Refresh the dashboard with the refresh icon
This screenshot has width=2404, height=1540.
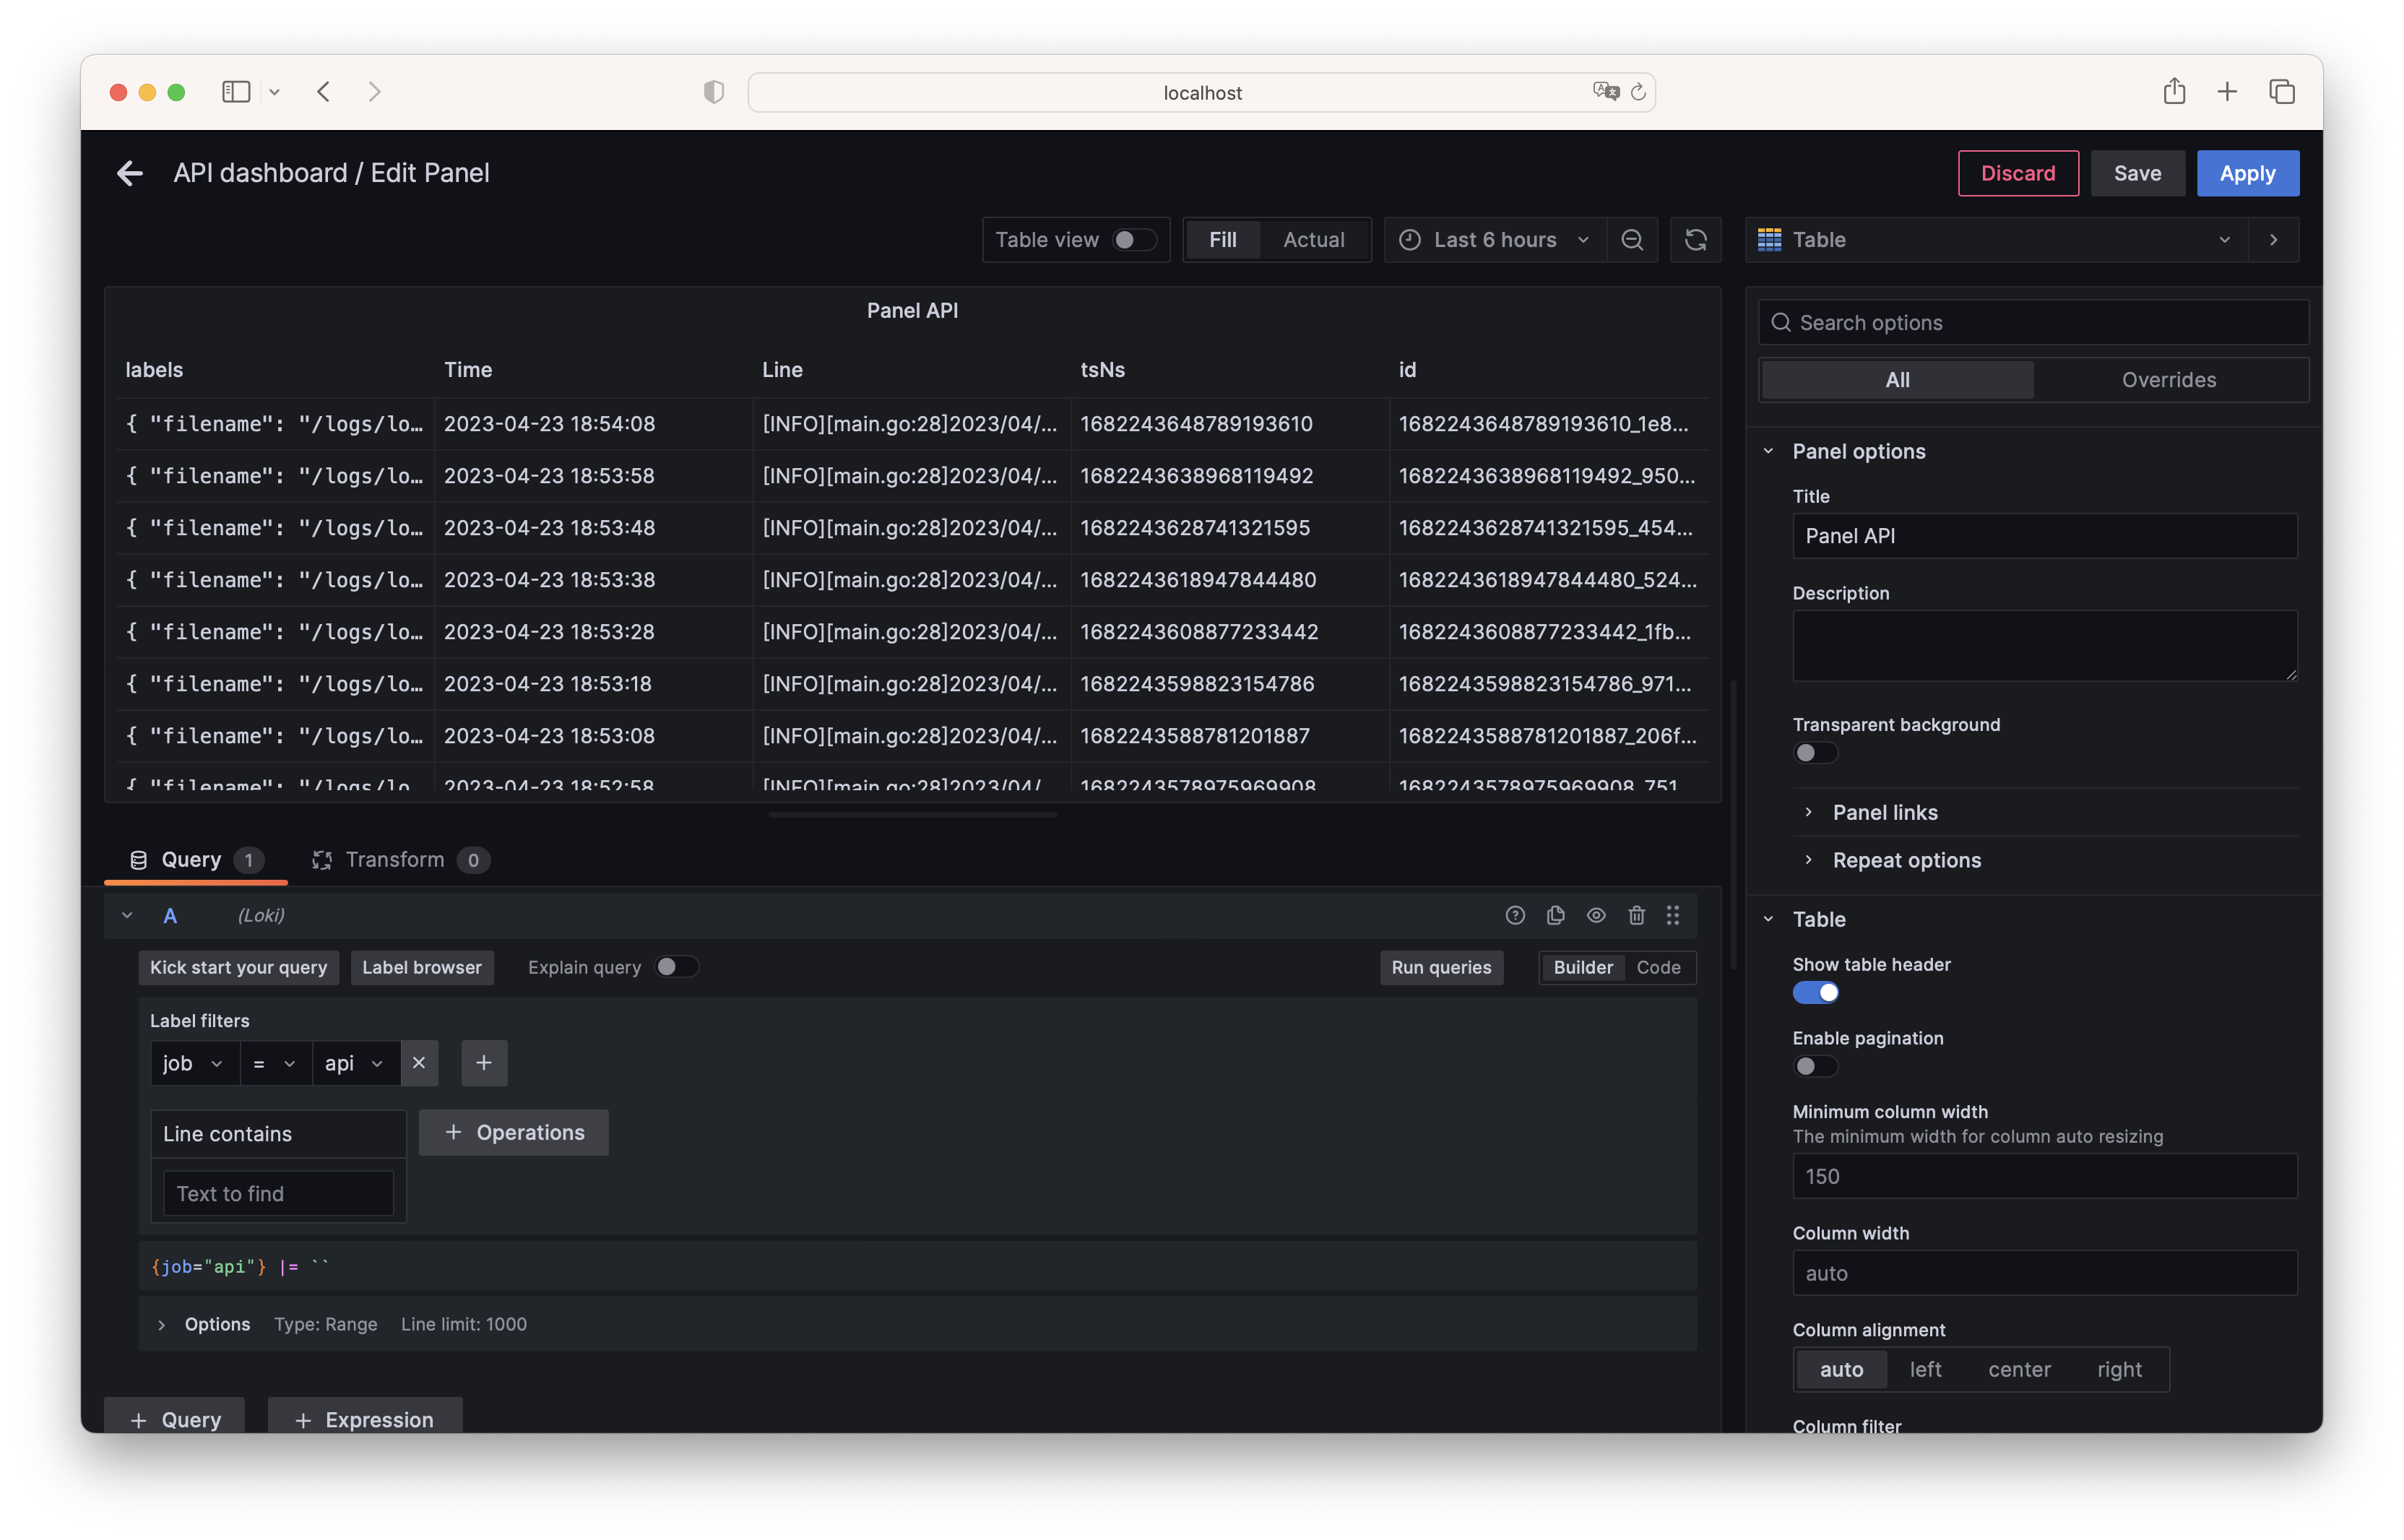point(1696,240)
